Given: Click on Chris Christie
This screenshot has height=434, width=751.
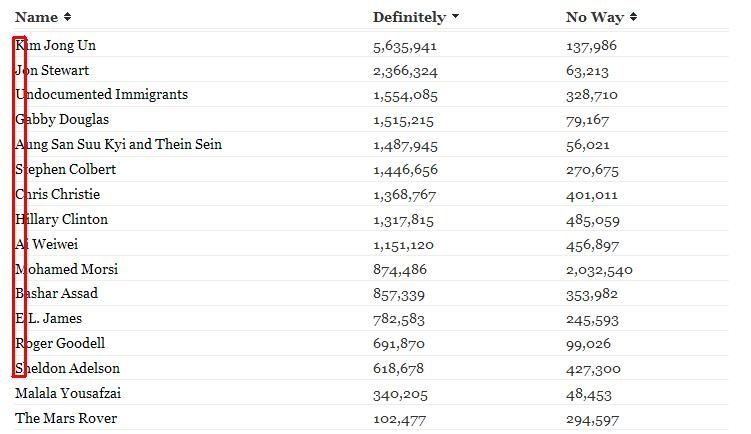Looking at the screenshot, I should [x=57, y=194].
